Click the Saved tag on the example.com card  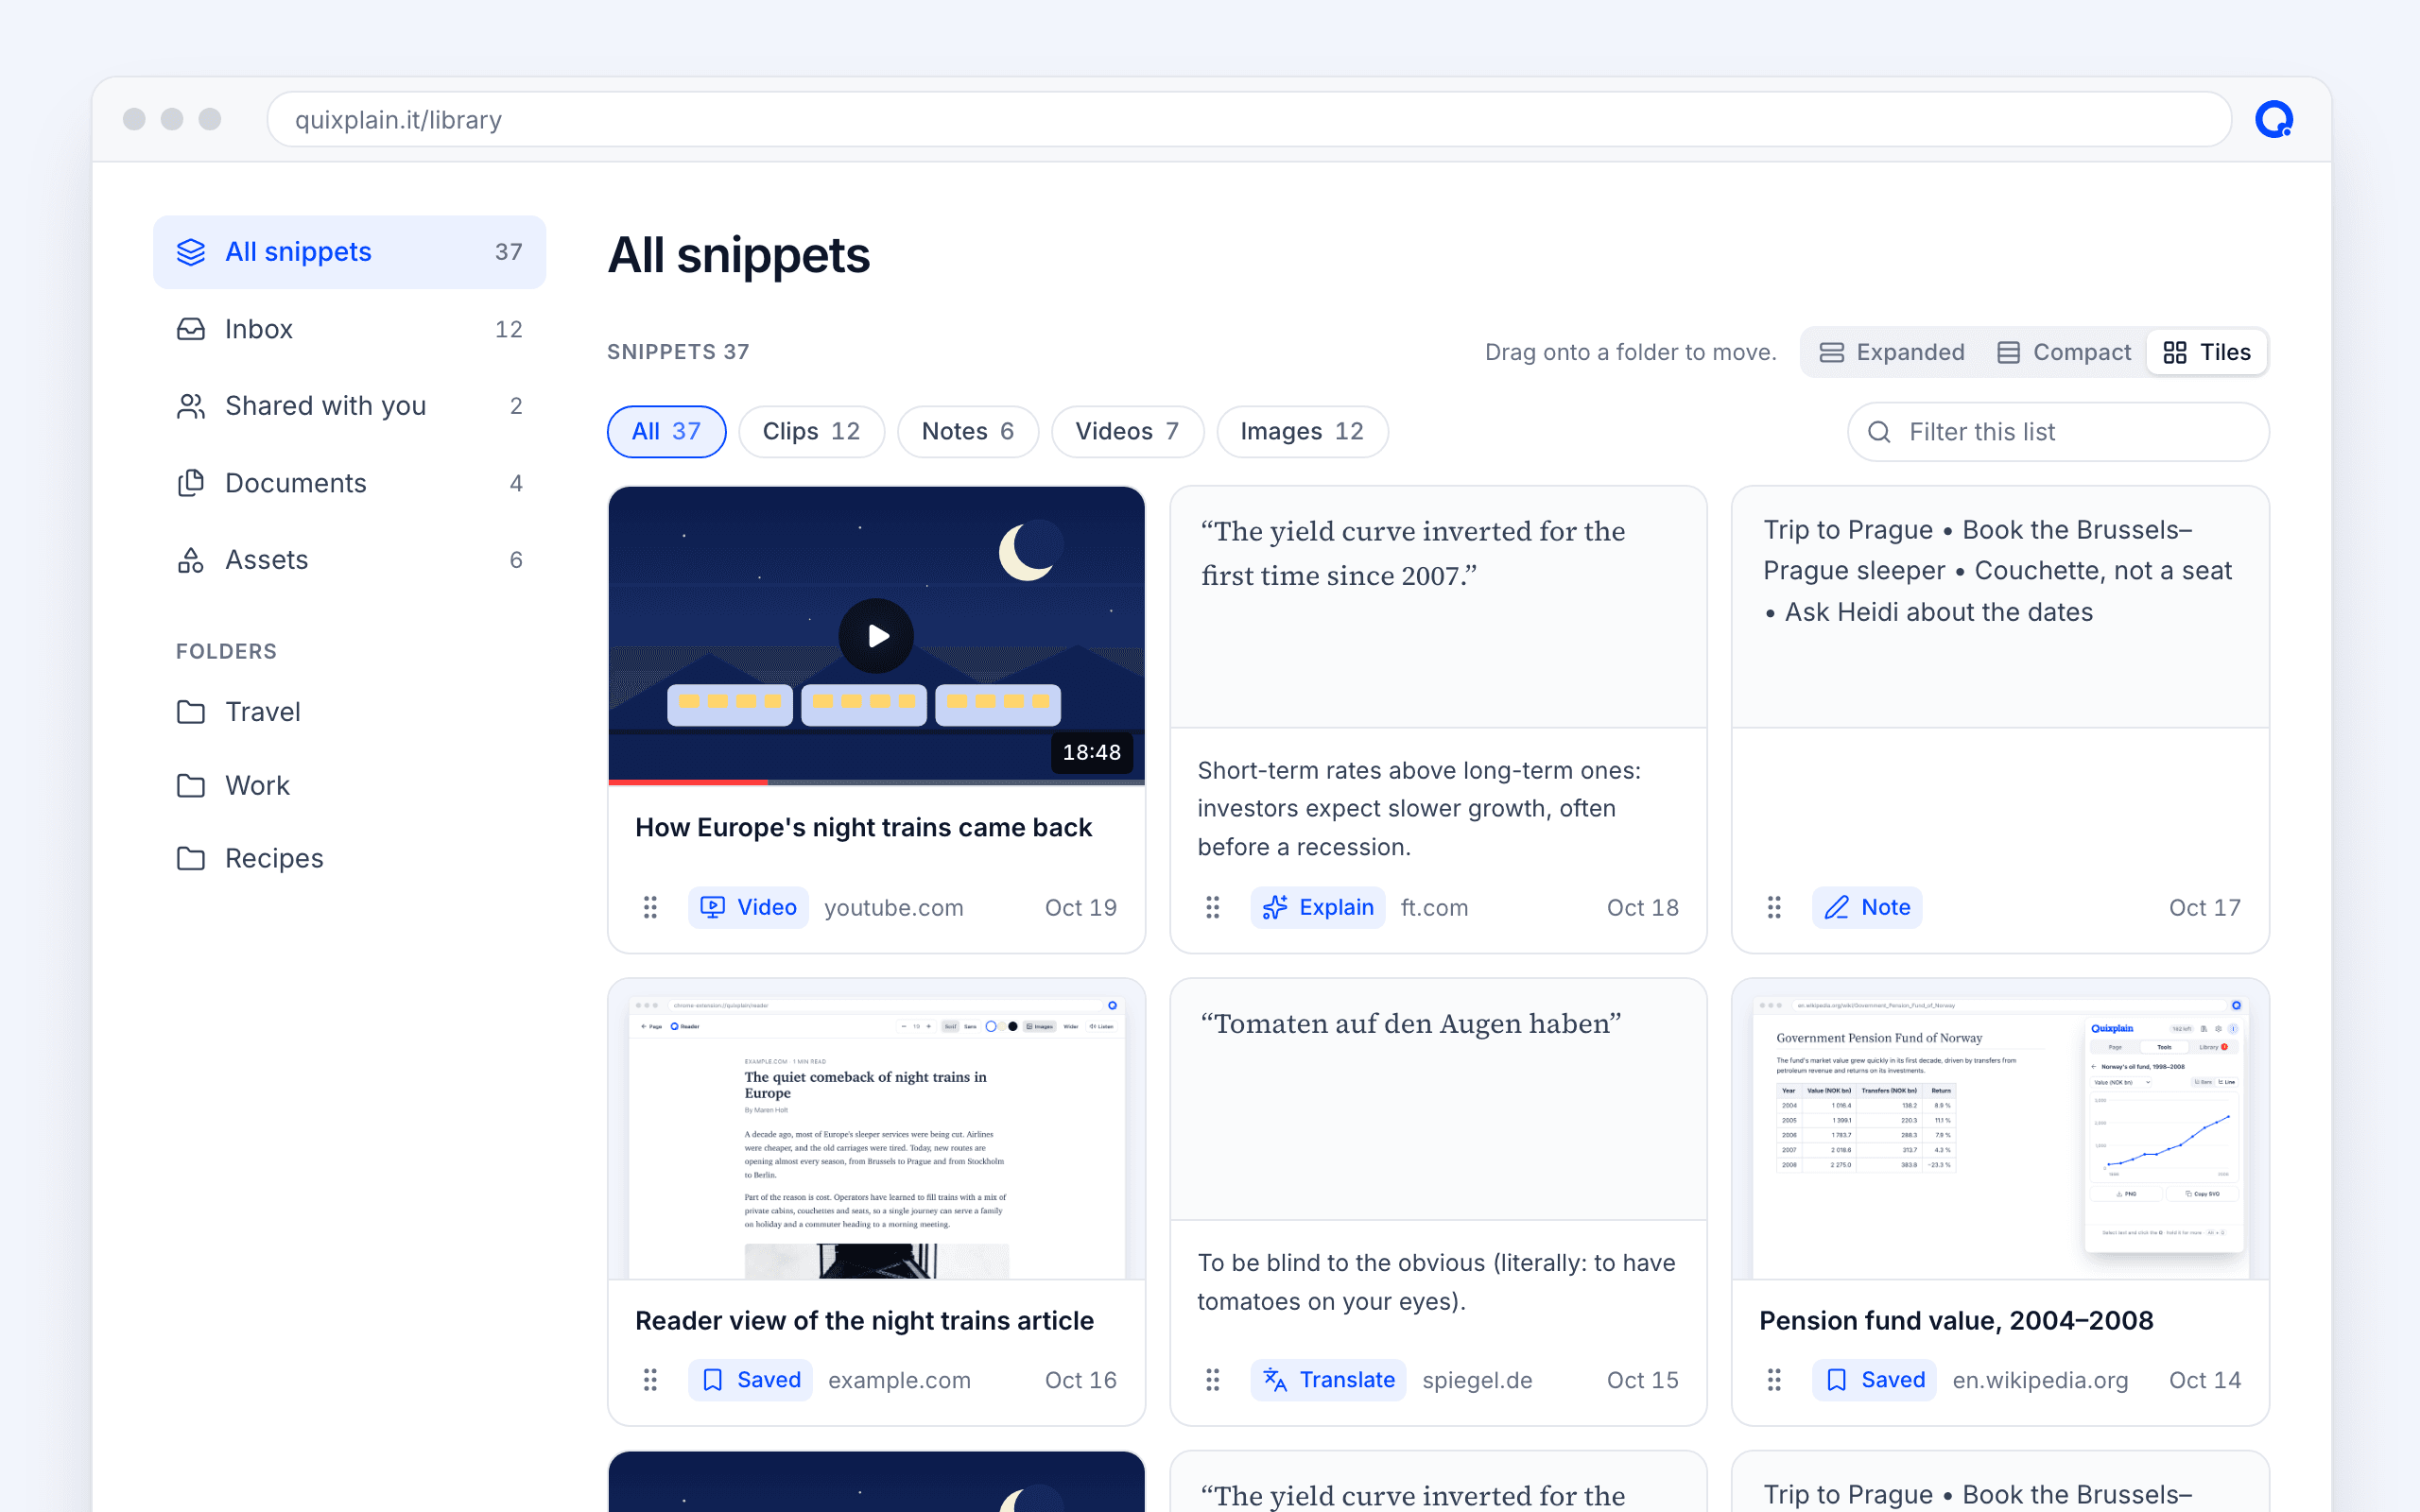coord(750,1380)
